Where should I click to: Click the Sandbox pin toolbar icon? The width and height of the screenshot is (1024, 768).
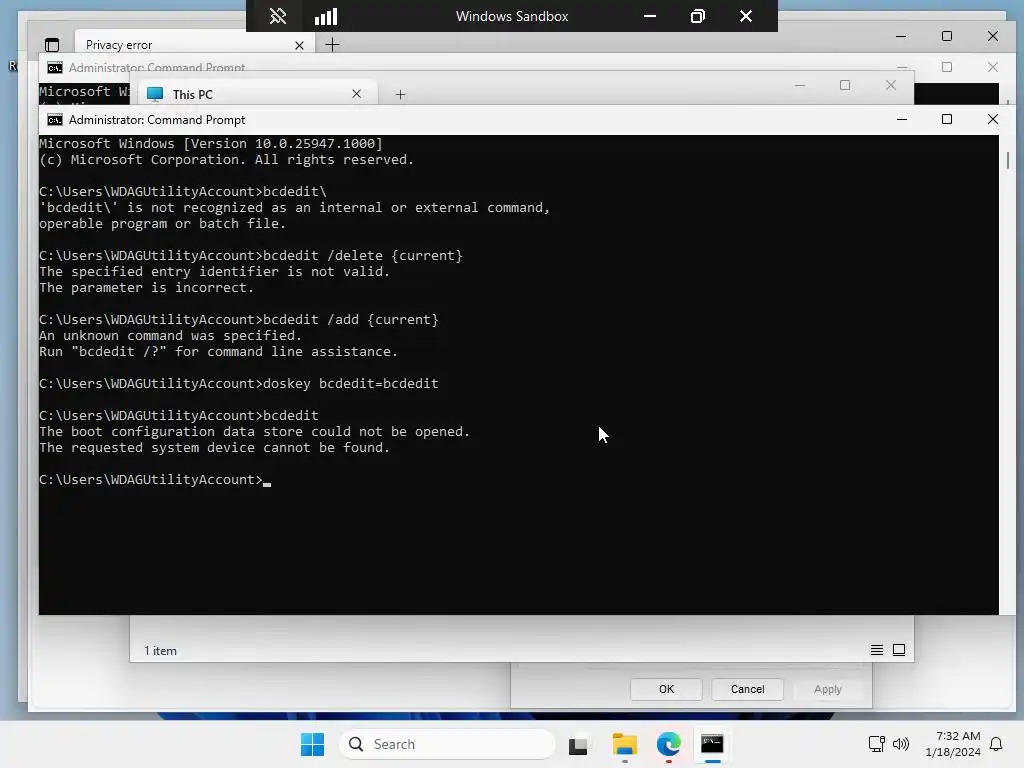click(278, 16)
